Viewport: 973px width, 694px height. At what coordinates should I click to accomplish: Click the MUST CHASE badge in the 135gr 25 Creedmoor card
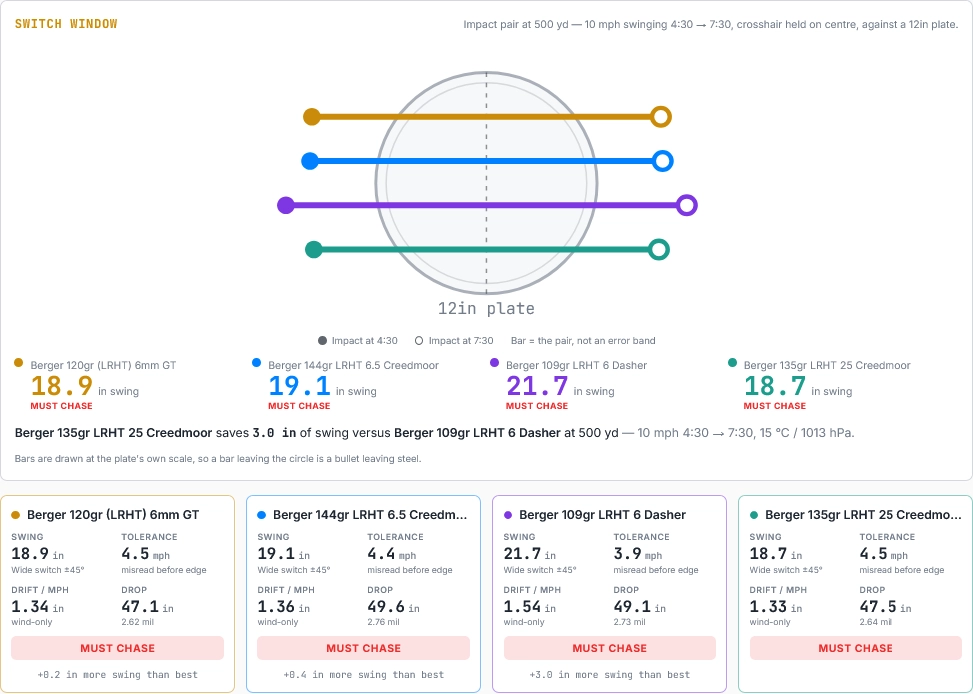(x=856, y=648)
